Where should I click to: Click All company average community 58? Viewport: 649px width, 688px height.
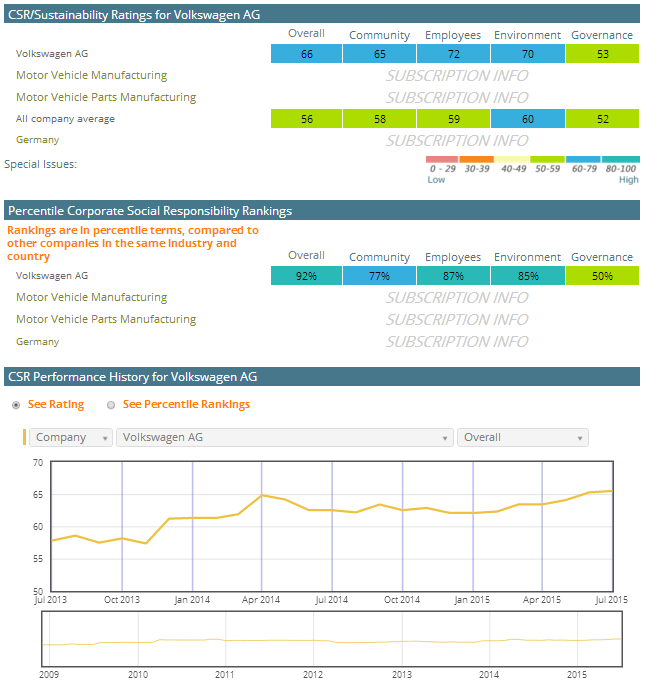380,119
